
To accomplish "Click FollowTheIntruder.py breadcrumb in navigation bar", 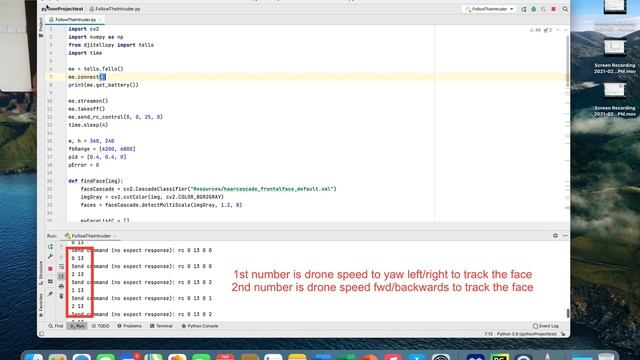I will tap(115, 9).
